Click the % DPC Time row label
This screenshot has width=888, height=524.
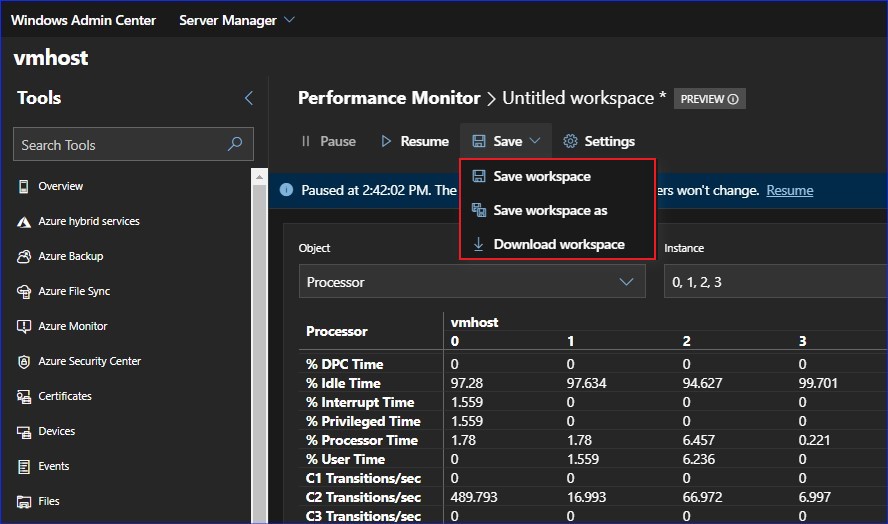(x=345, y=364)
